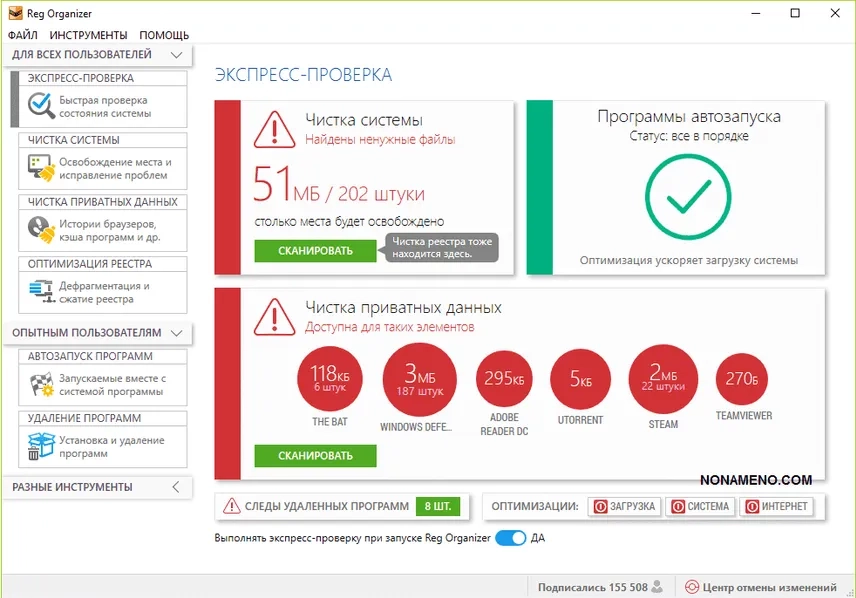Viewport: 856px width, 598px height.
Task: Open the ИНСТРУМЕНТЫ menu
Action: (88, 35)
